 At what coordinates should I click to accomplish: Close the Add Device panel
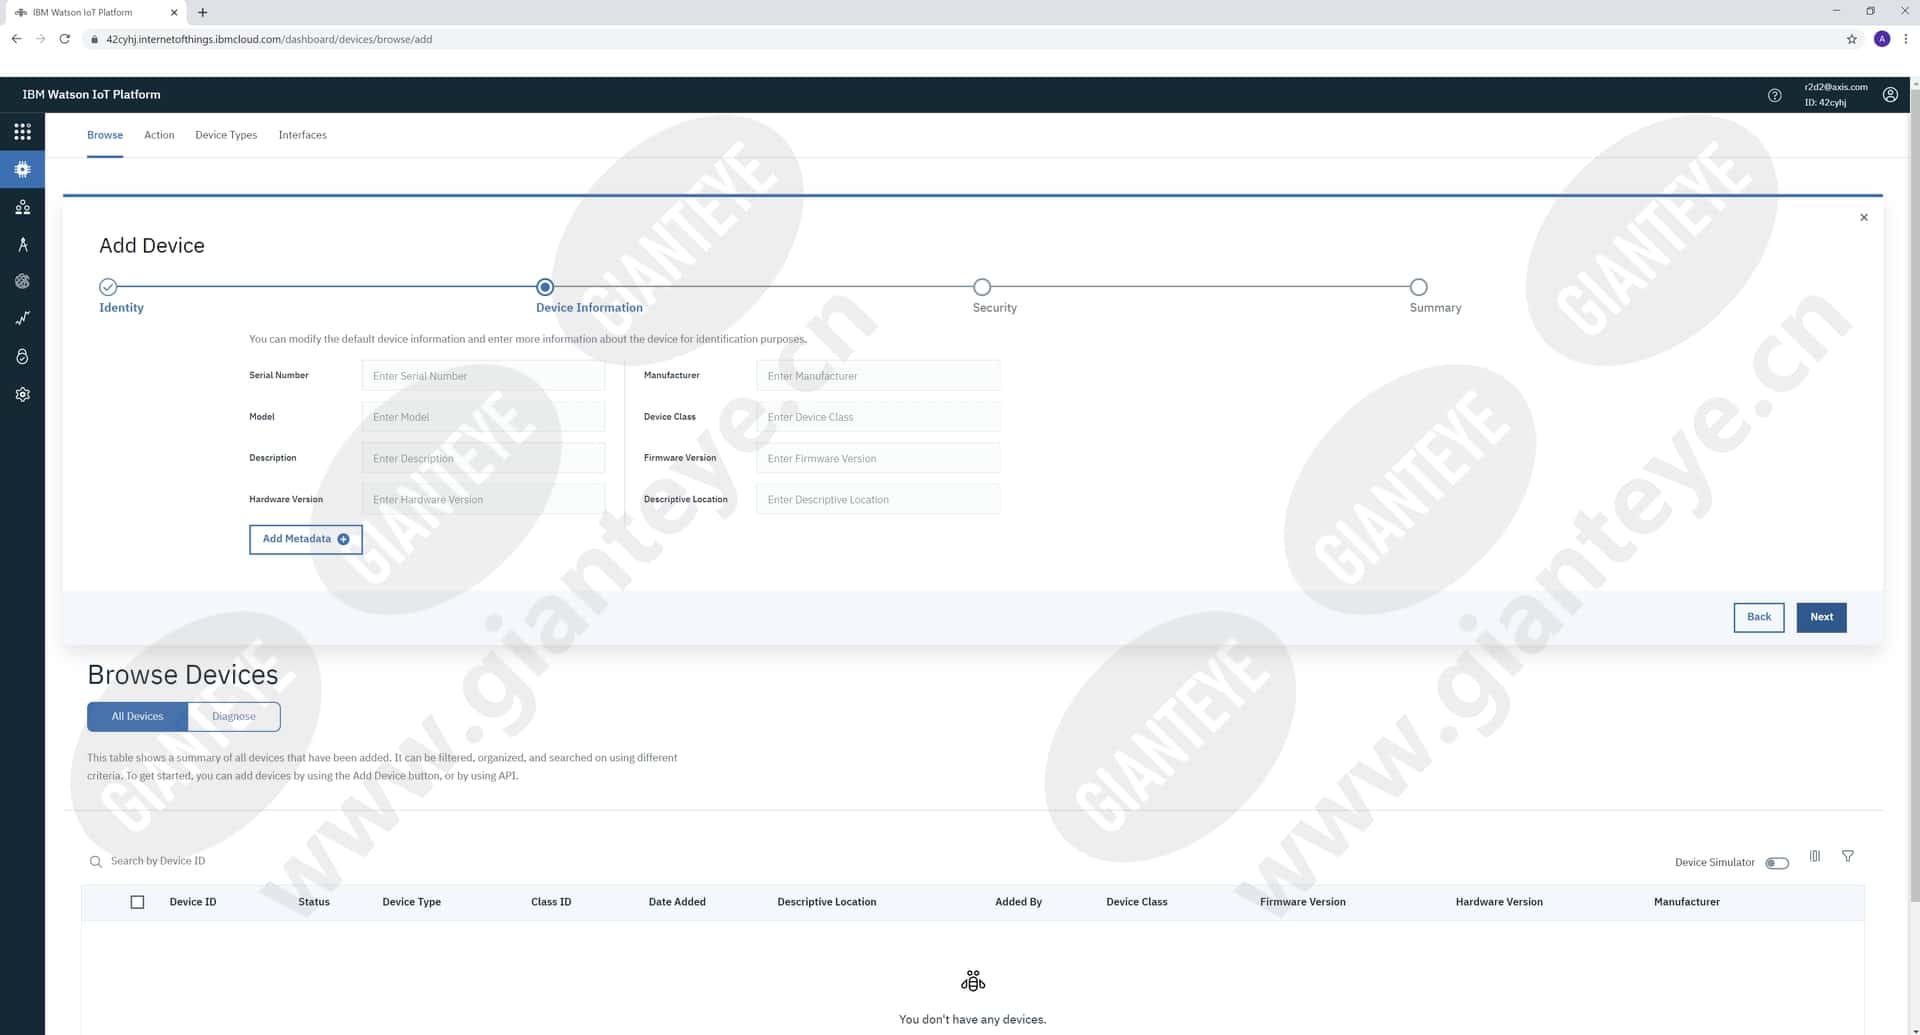tap(1864, 217)
